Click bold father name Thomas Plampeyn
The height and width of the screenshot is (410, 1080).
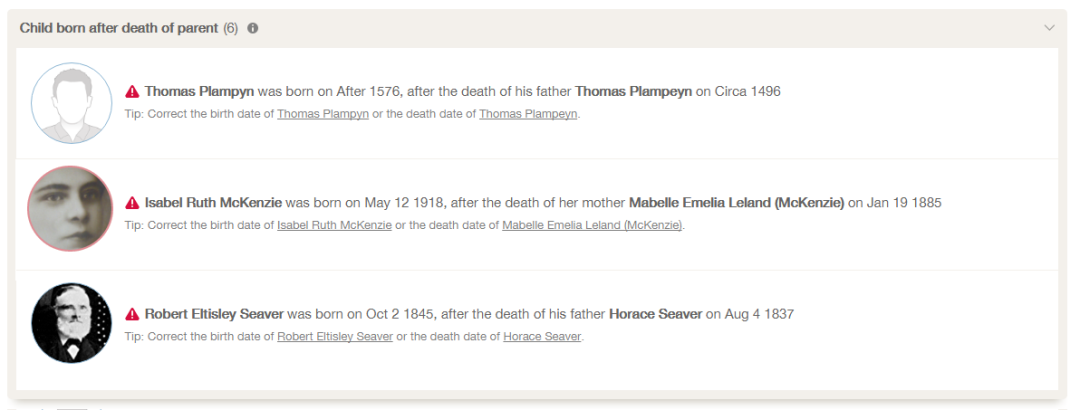coord(633,91)
